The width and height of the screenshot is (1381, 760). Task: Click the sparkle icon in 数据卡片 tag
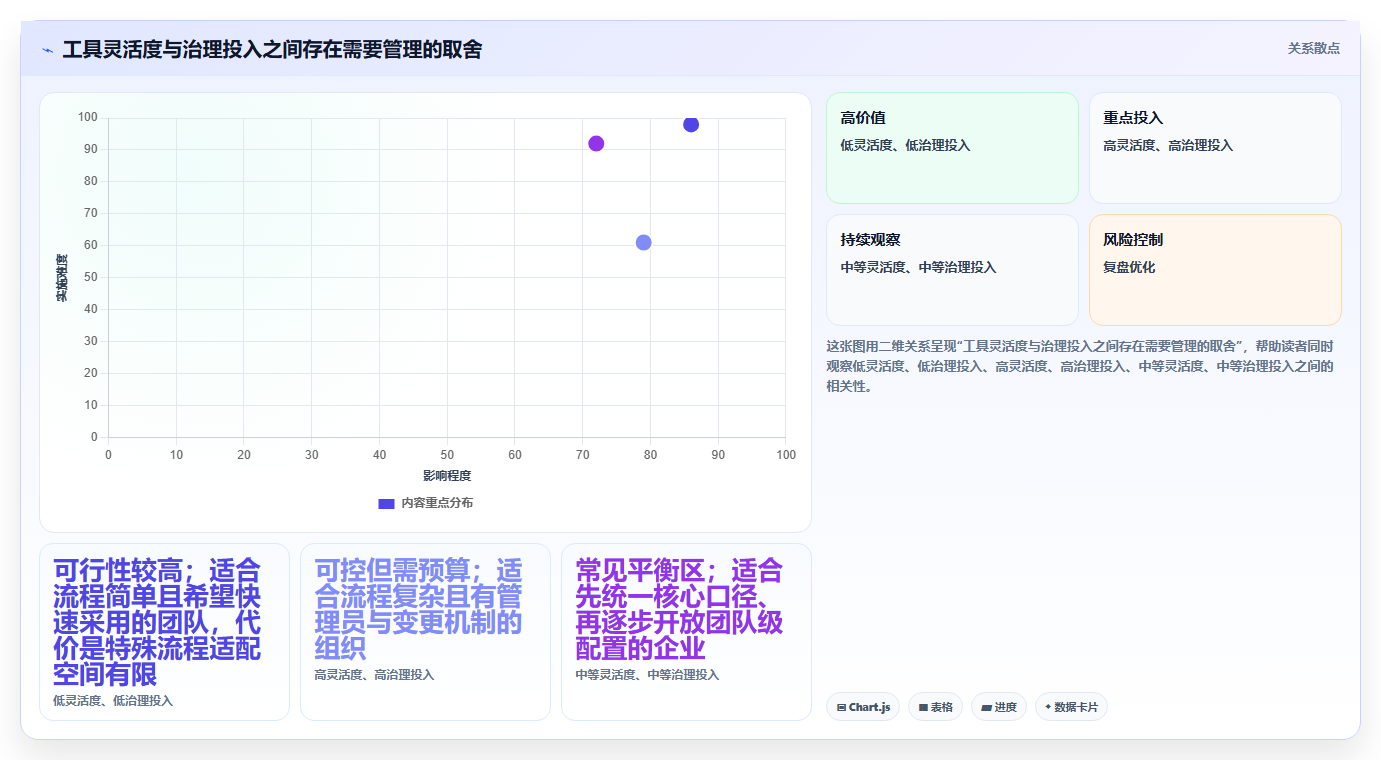(x=1048, y=707)
